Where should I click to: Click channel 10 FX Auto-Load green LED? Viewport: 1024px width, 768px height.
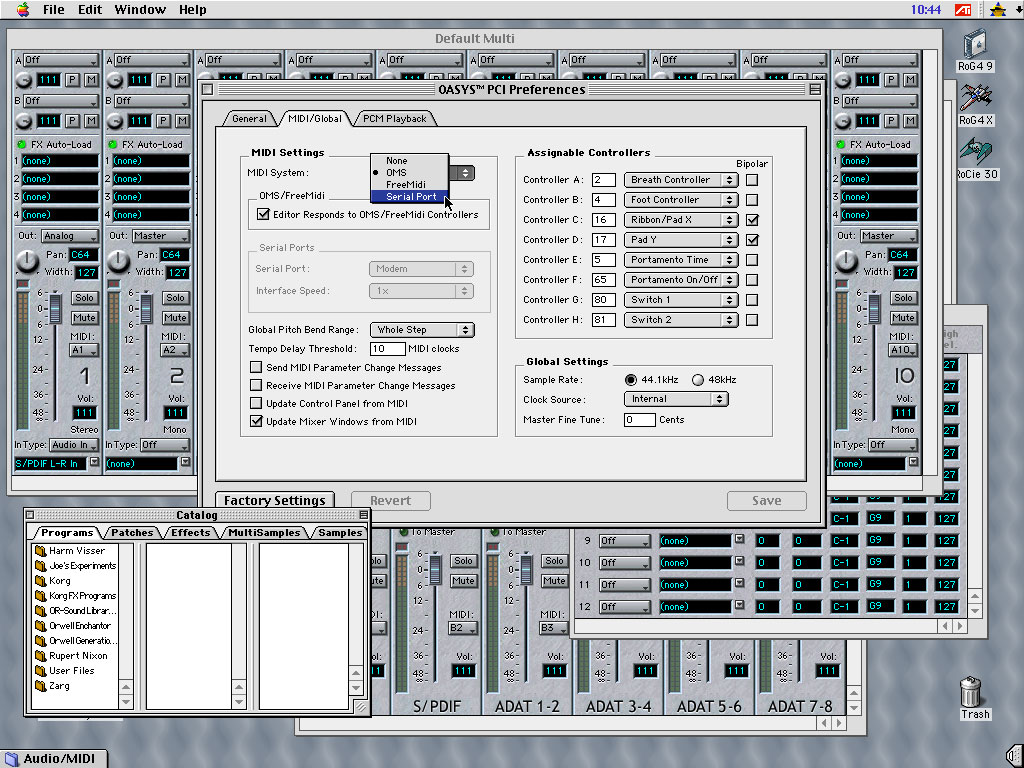click(840, 144)
